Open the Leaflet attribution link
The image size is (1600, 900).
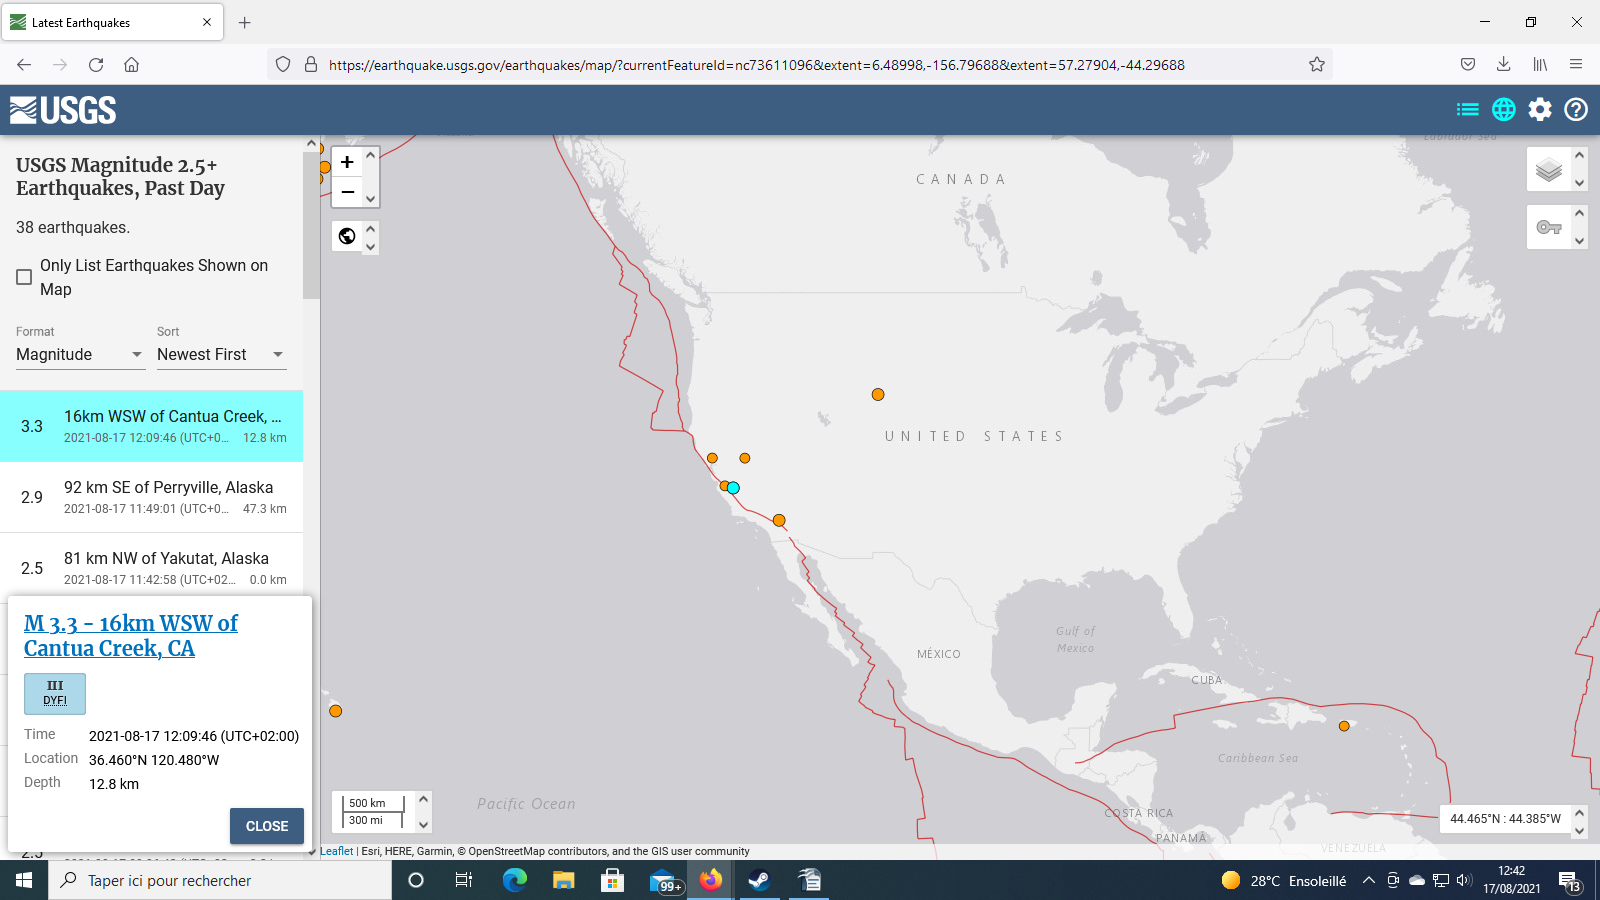pos(337,851)
